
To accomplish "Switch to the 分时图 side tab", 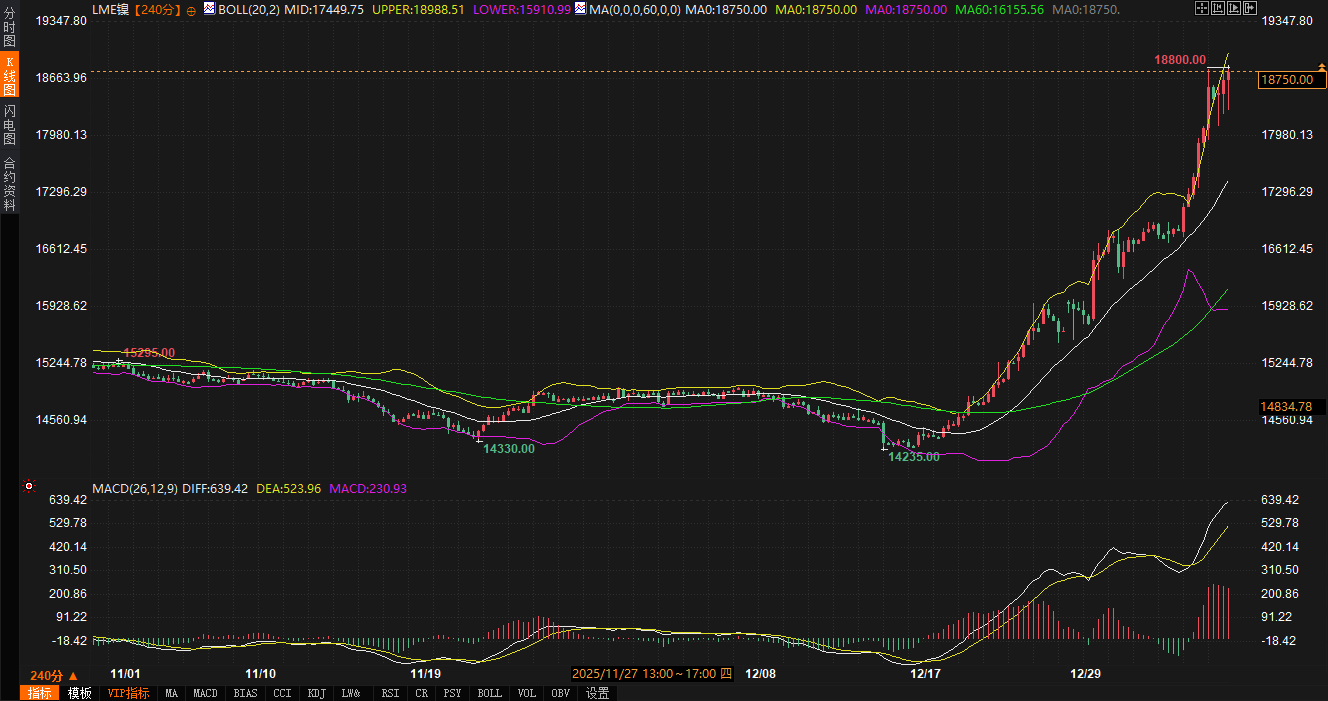I will [x=9, y=27].
